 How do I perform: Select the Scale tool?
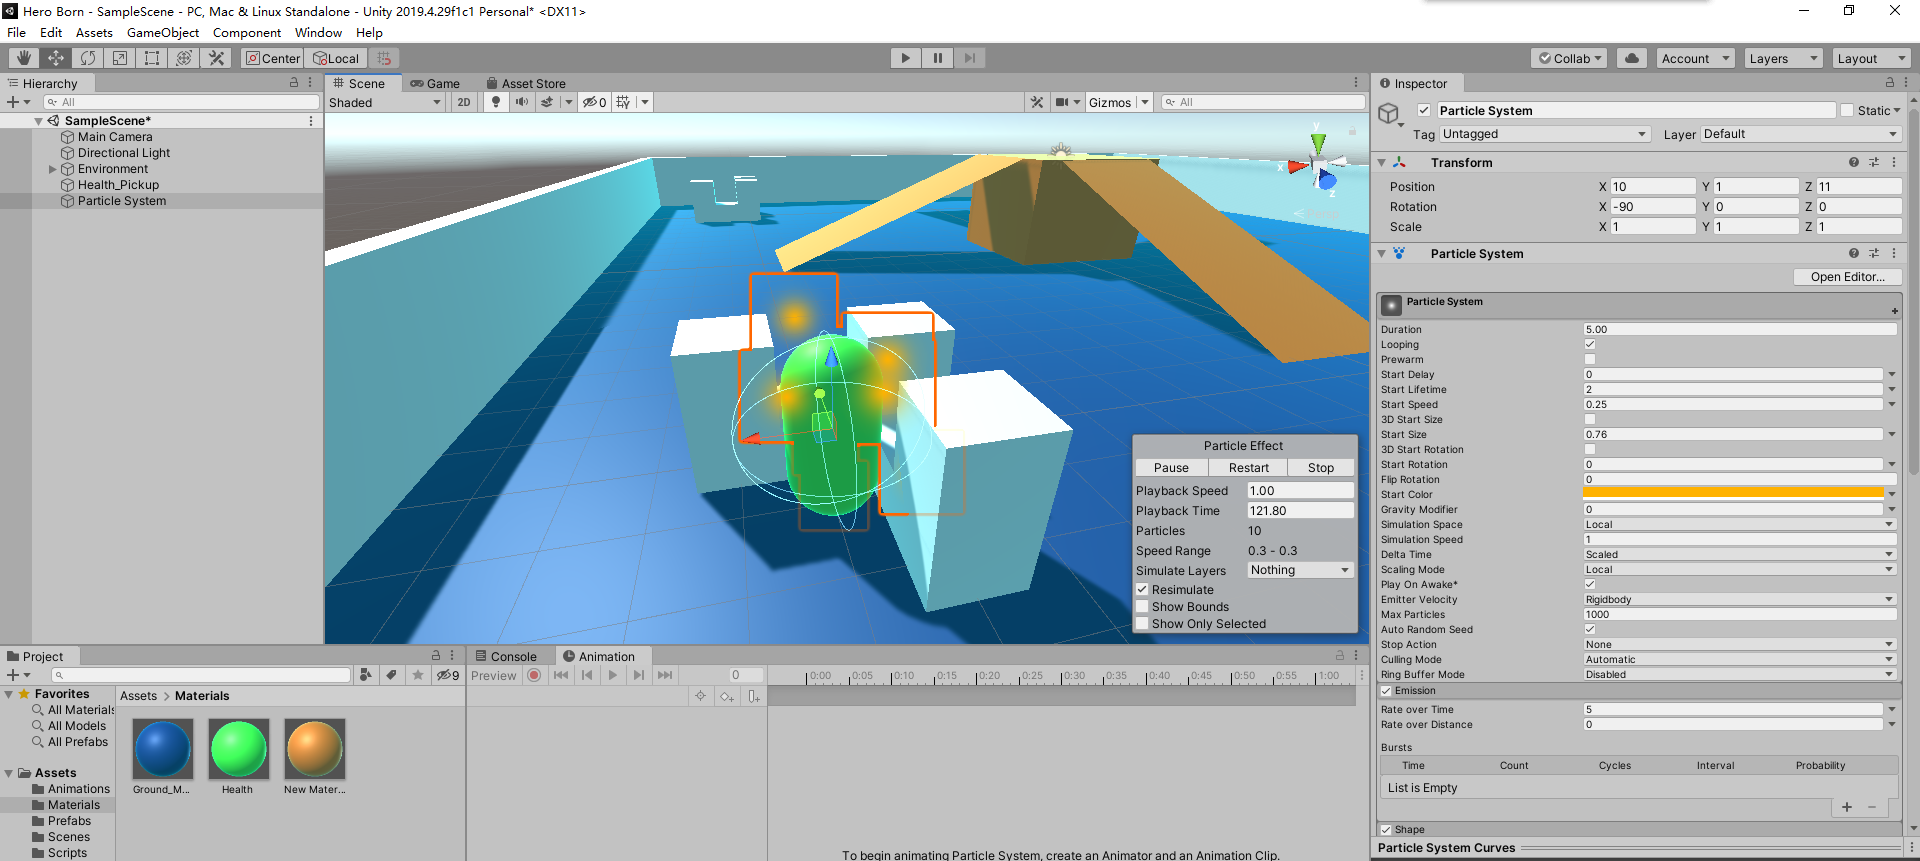120,58
